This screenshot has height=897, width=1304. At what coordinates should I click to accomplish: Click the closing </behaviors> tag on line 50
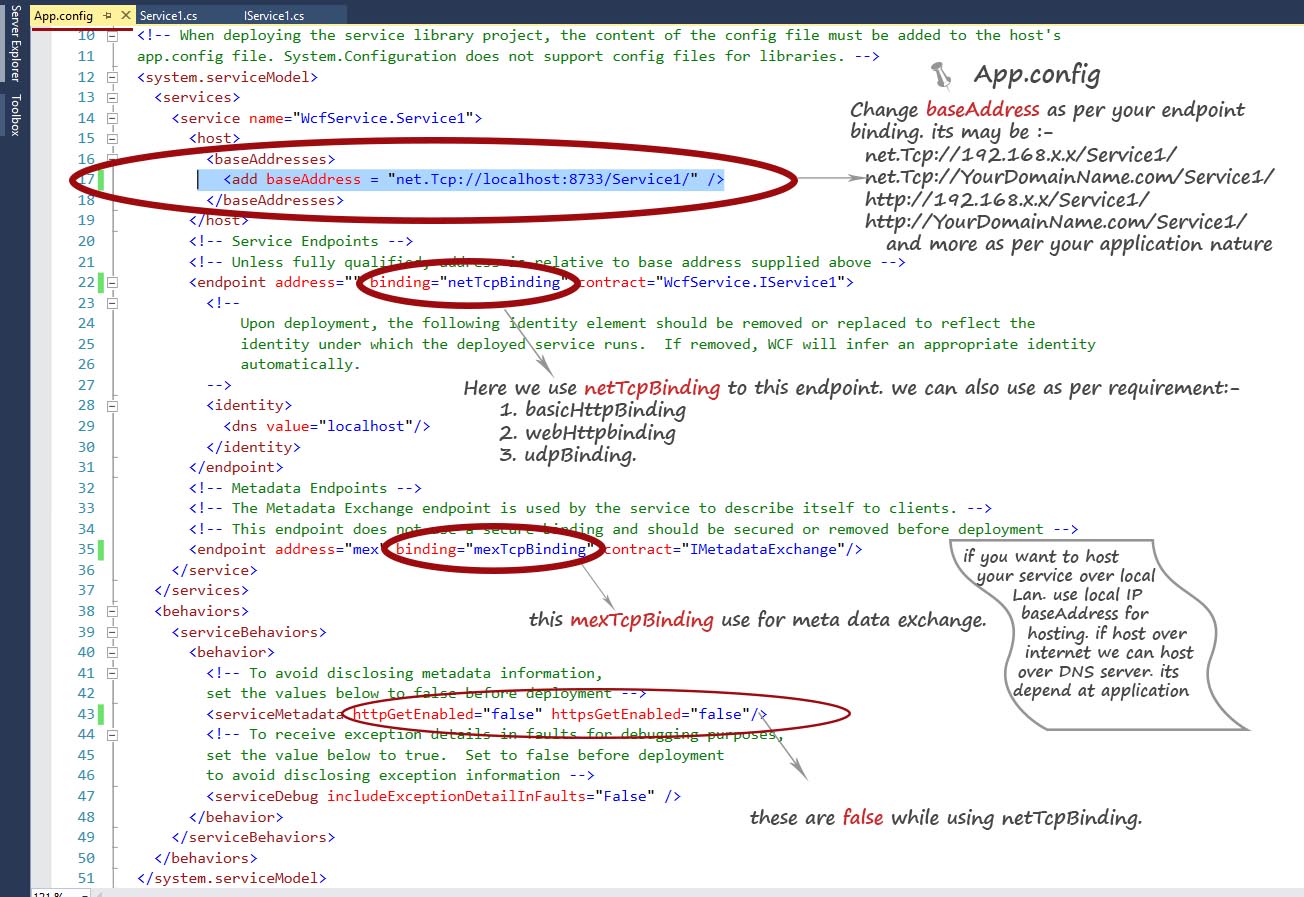coord(206,858)
